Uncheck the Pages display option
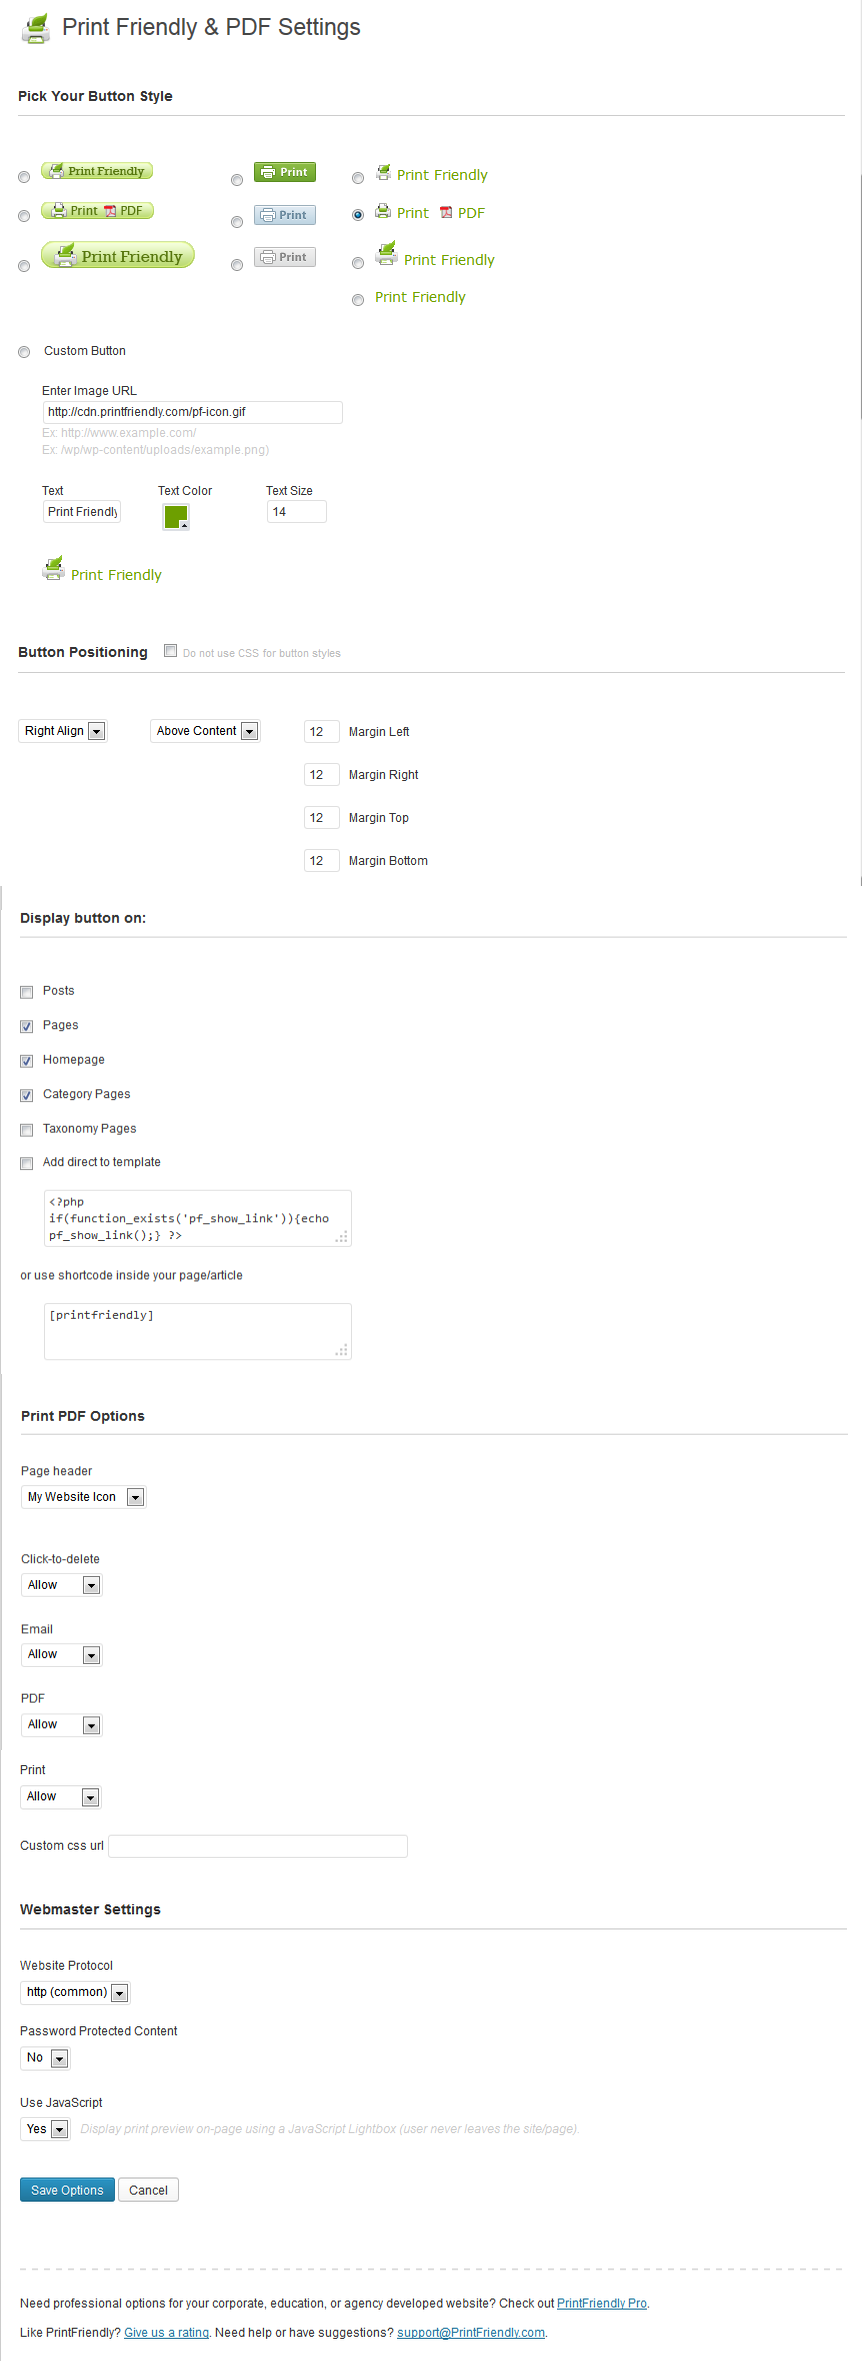Screen dimensions: 862x2361 point(26,1026)
